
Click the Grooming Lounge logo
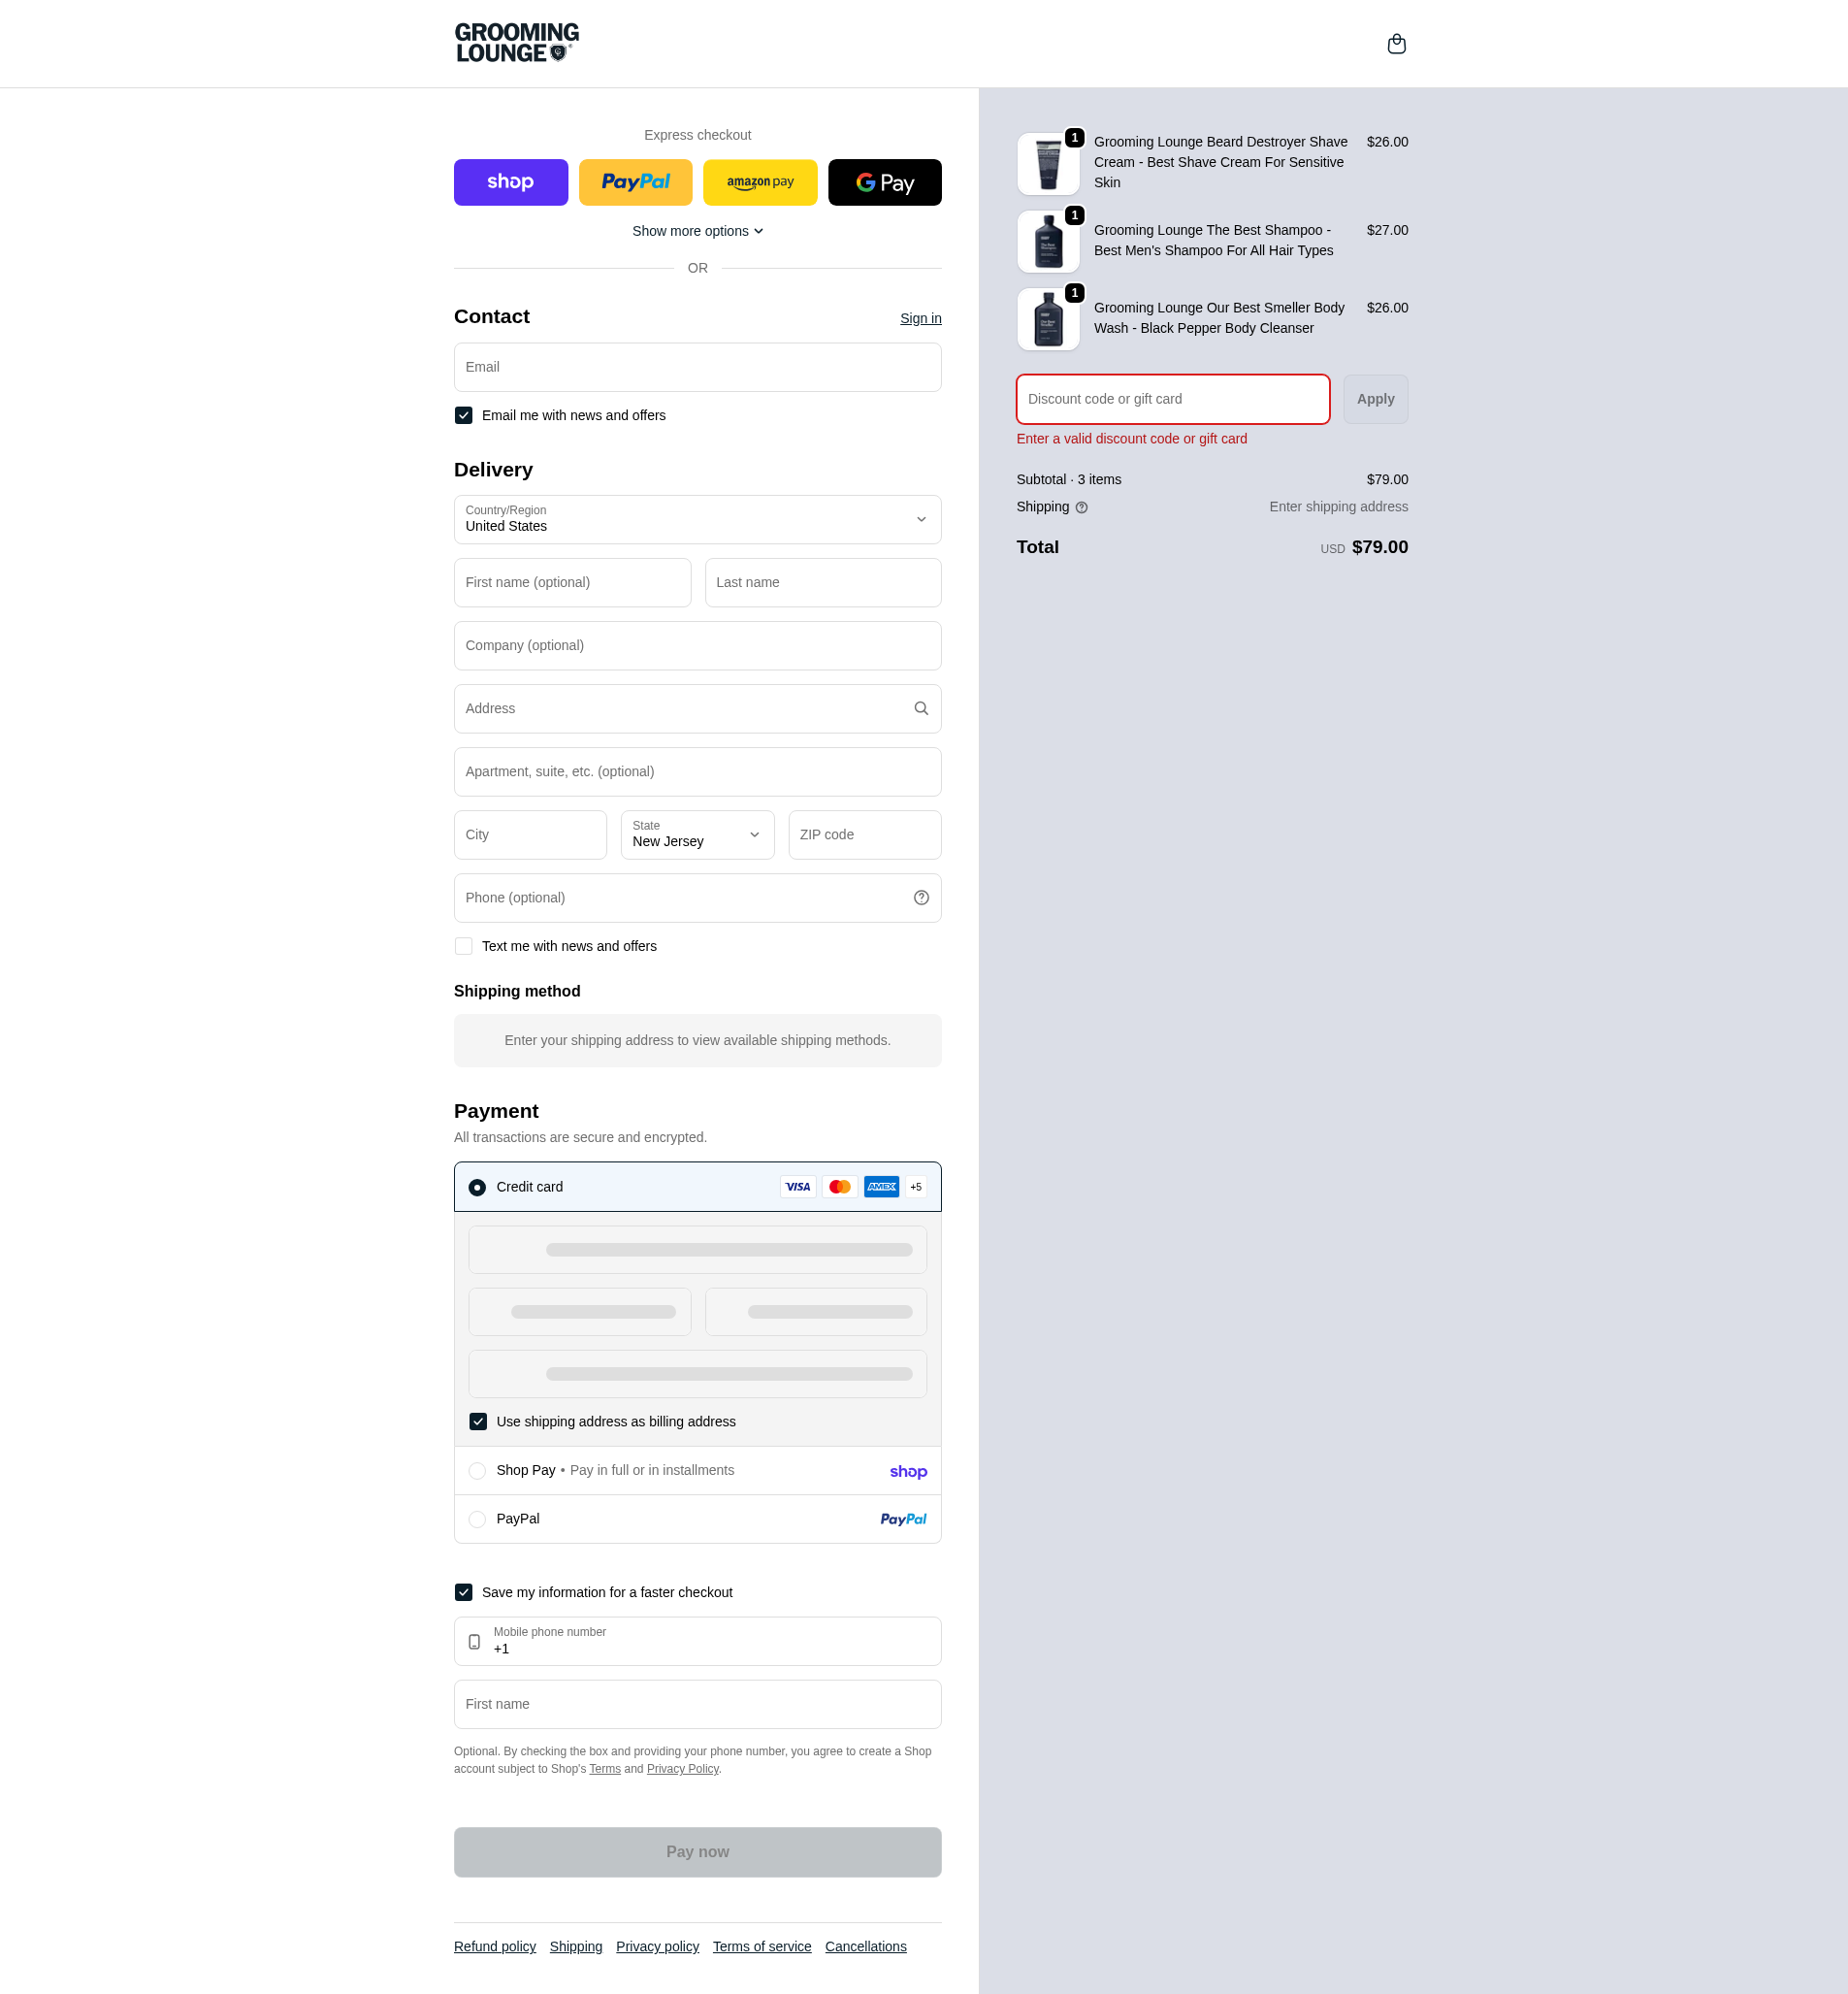[517, 43]
